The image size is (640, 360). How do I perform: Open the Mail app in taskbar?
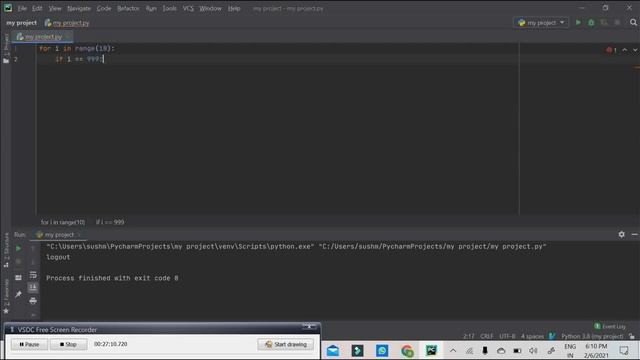tap(333, 351)
